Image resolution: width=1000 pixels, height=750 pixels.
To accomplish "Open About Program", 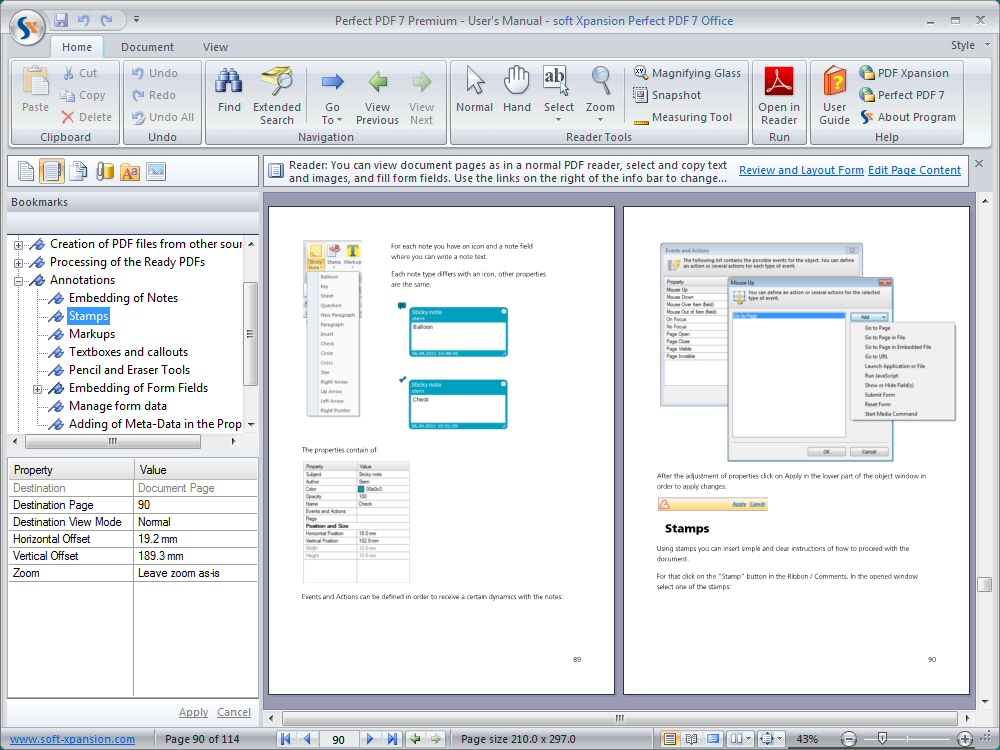I will pos(908,117).
